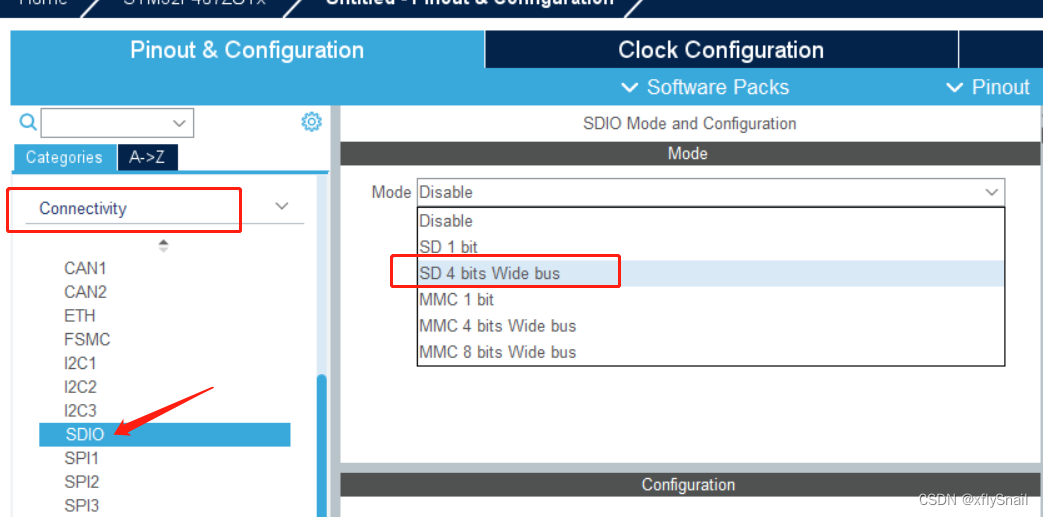The image size is (1043, 517).
Task: Click the sort arrows below Connectivity
Action: [164, 245]
